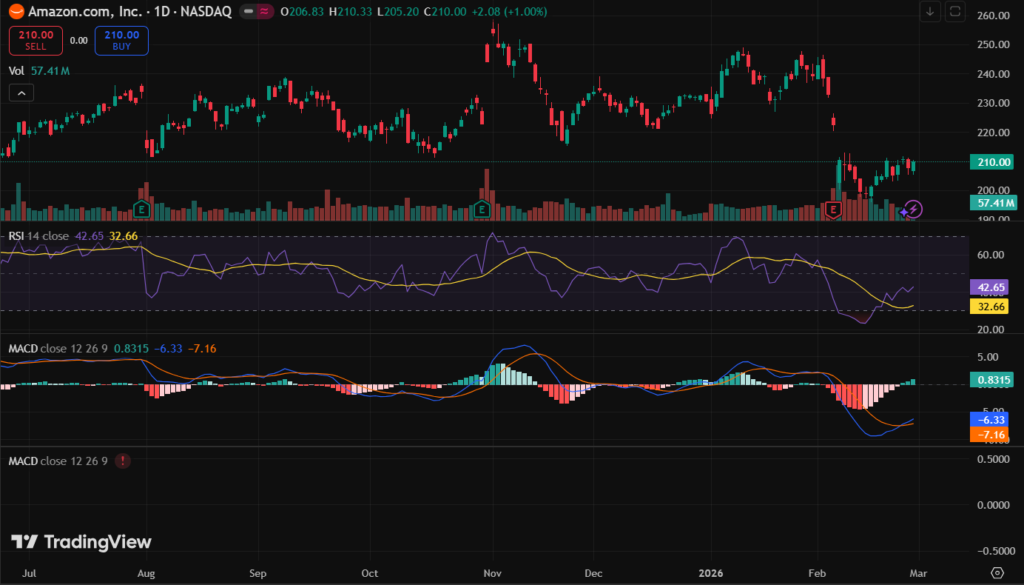The width and height of the screenshot is (1024, 585).
Task: Click the RSI 14 close indicator label
Action: point(40,235)
